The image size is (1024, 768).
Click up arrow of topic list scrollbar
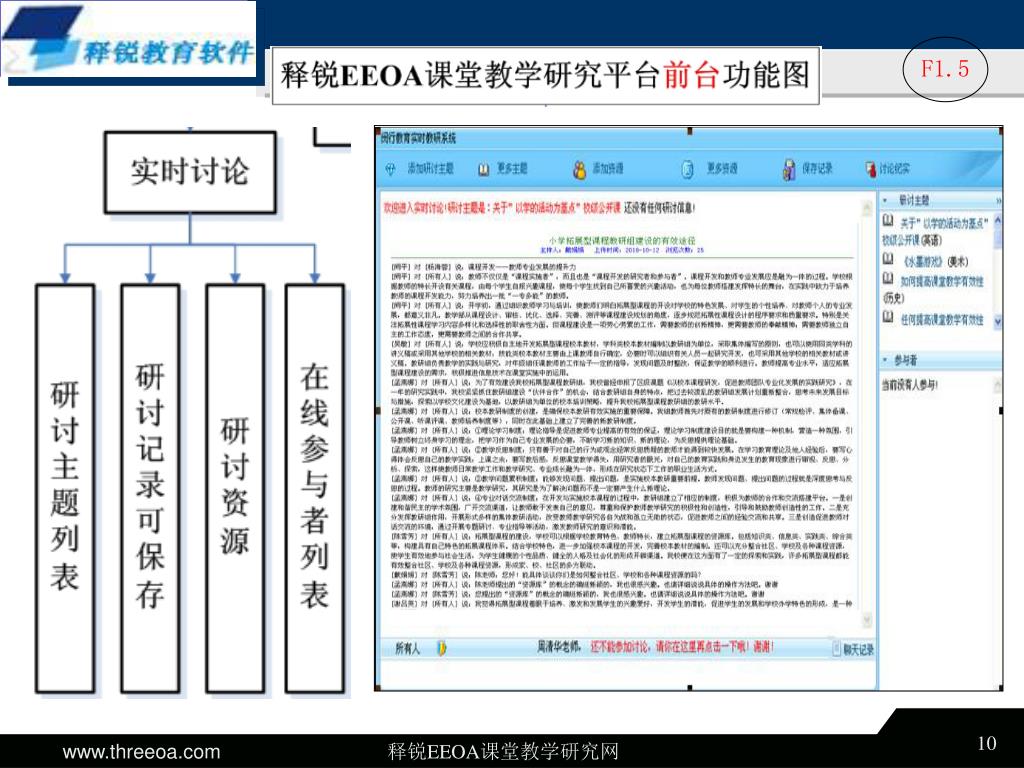tap(998, 221)
